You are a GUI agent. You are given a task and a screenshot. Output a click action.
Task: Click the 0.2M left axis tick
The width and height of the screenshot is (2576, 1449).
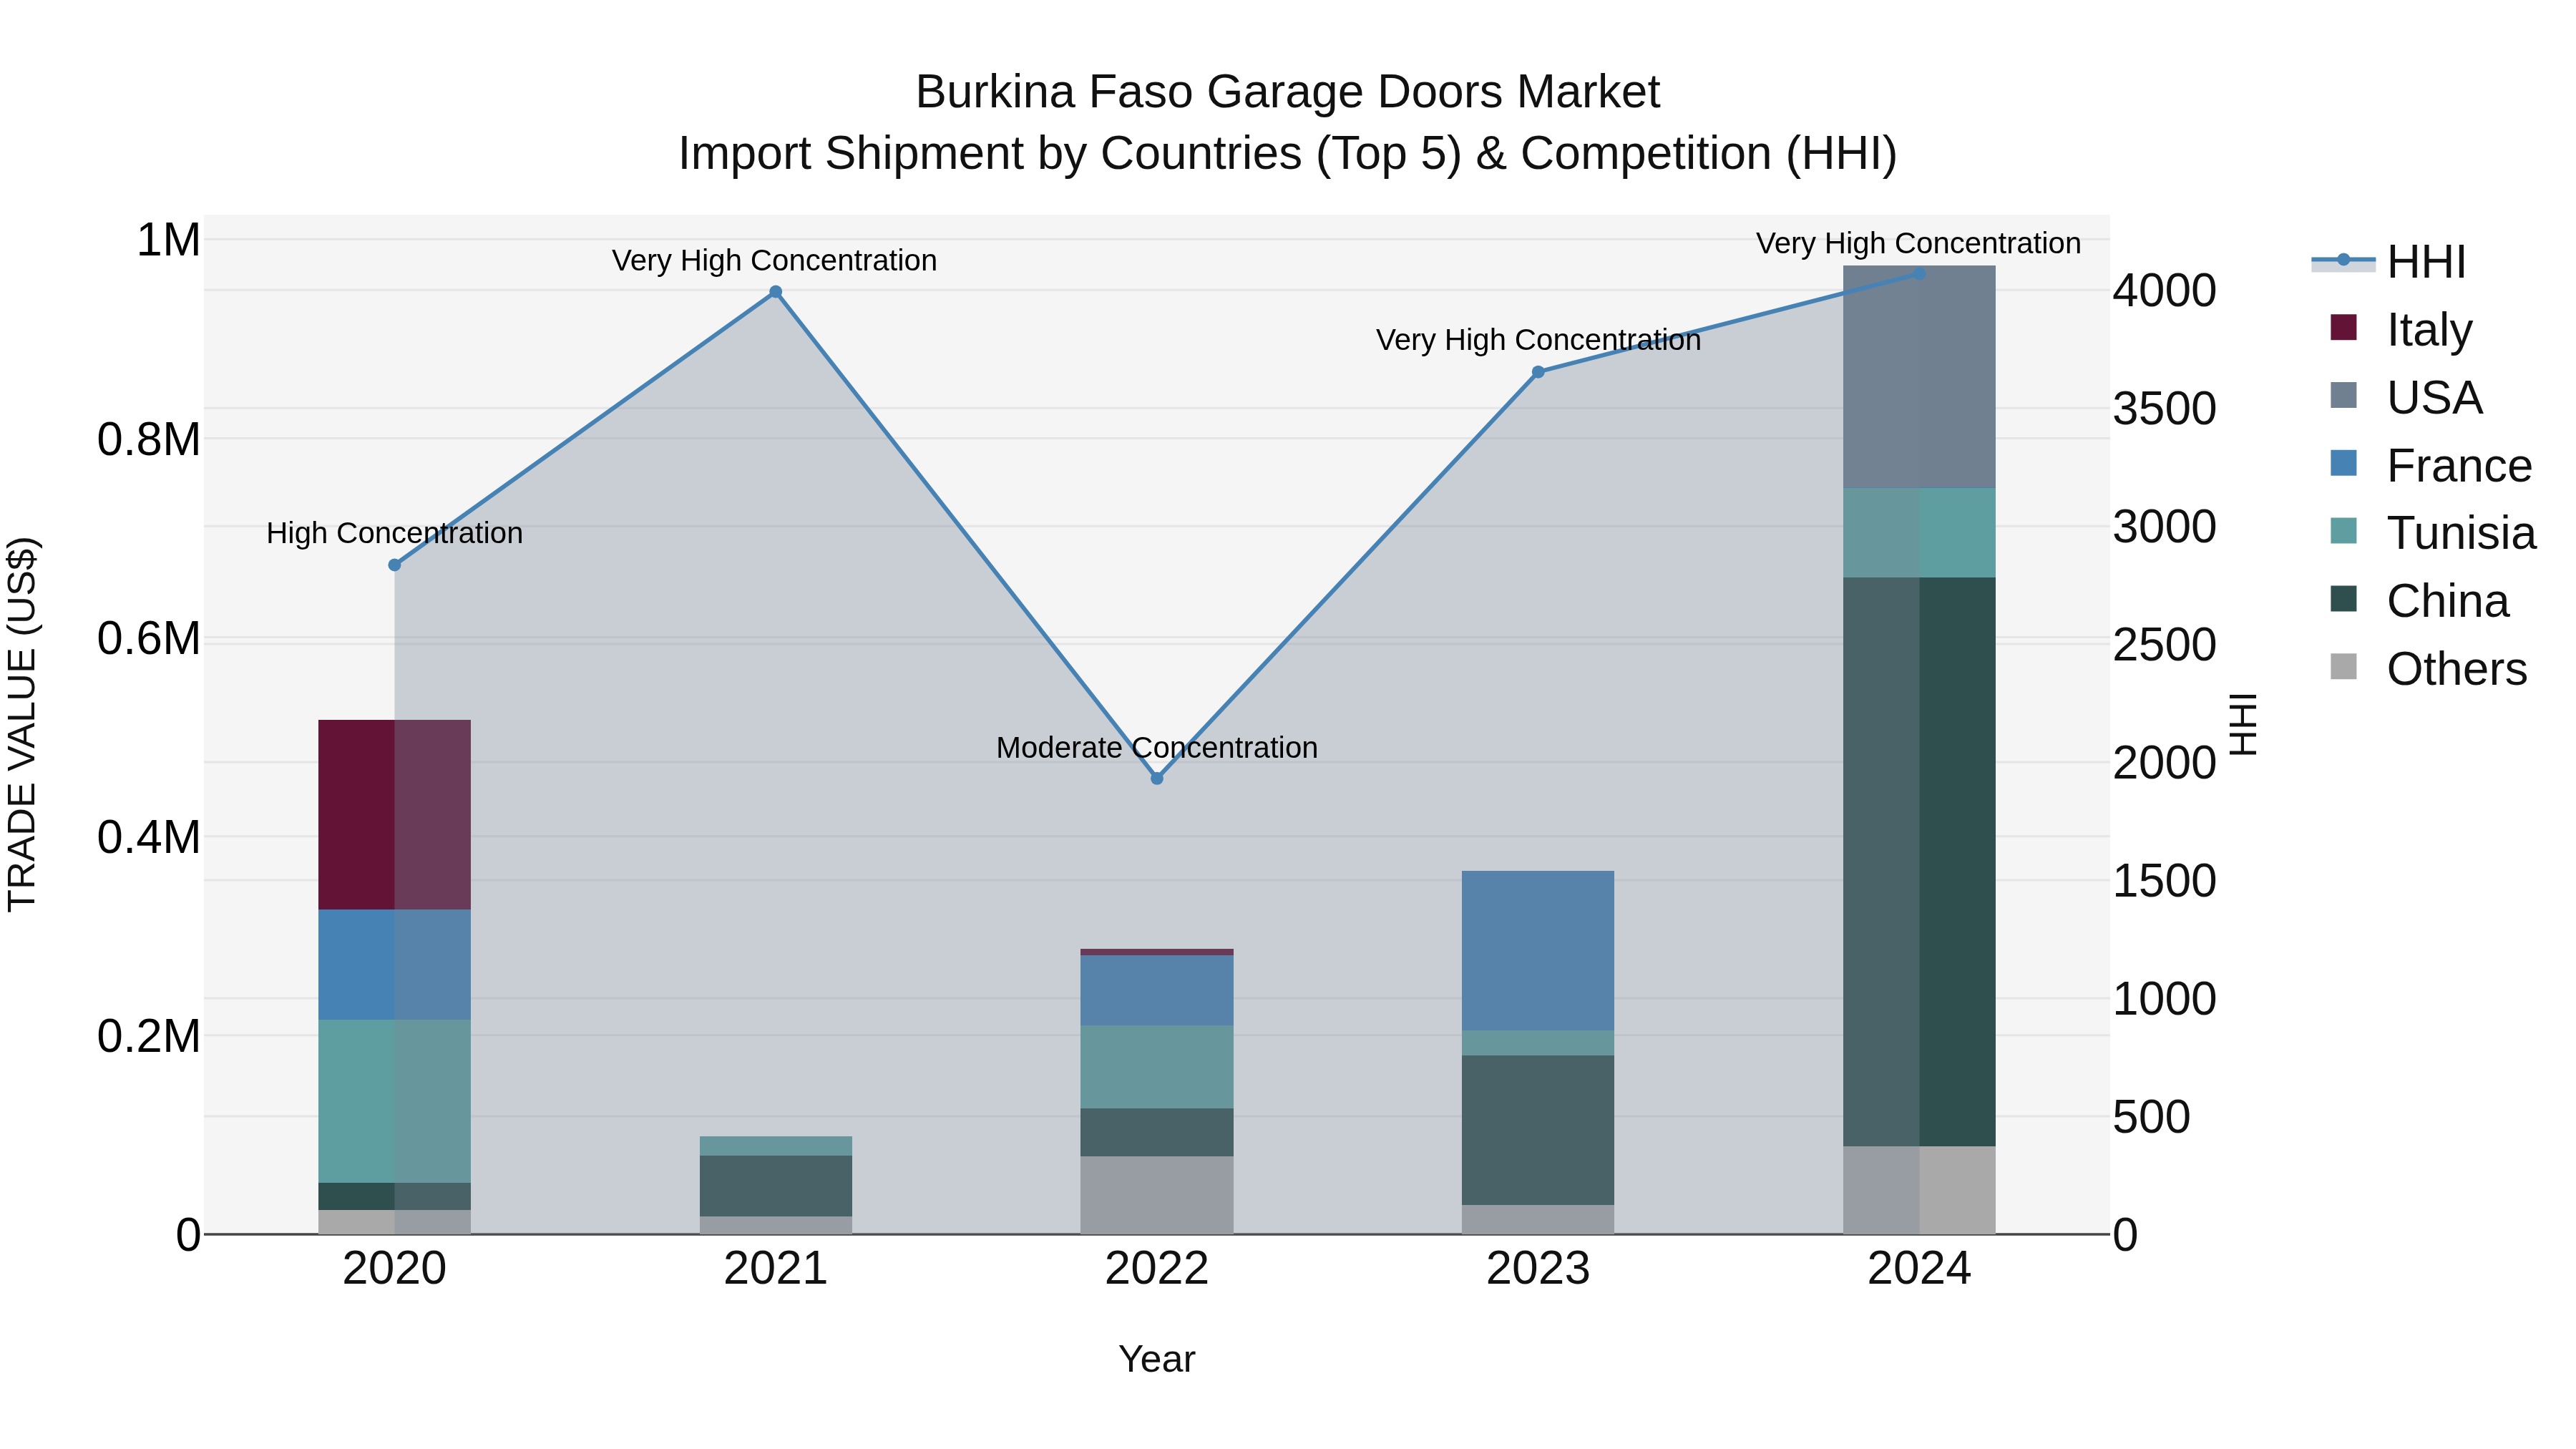(149, 1036)
